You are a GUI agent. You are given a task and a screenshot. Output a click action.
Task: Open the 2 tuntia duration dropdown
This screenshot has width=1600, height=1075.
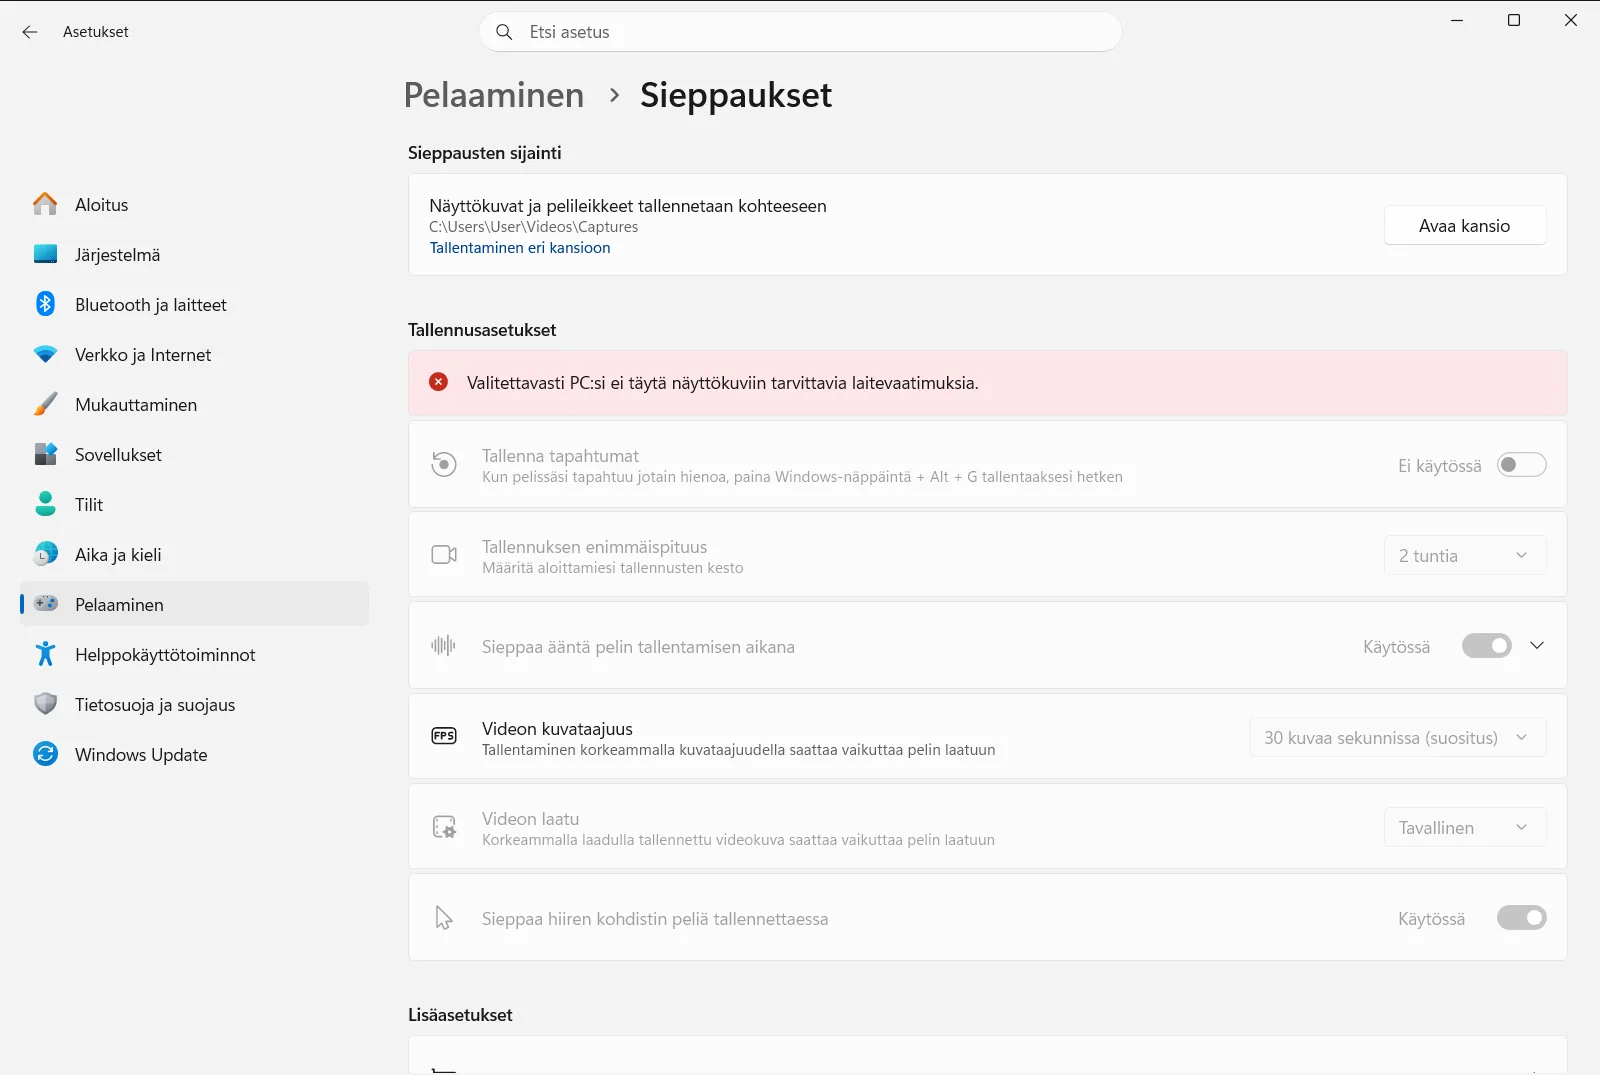1464,556
